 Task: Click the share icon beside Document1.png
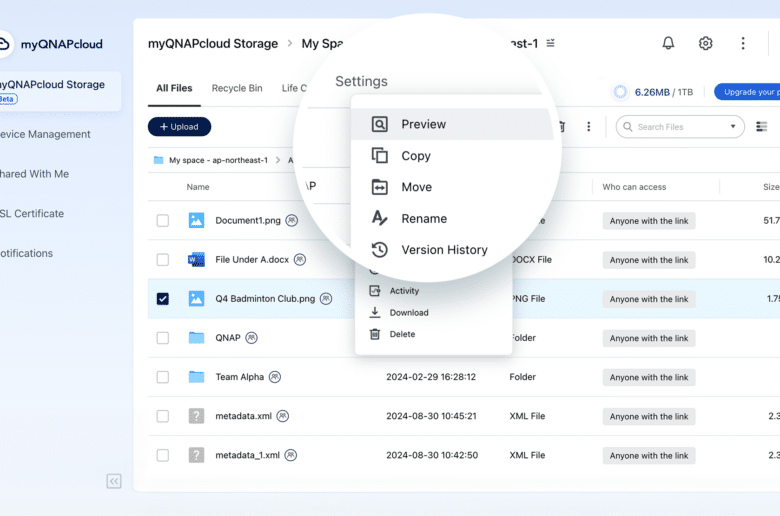(x=292, y=220)
